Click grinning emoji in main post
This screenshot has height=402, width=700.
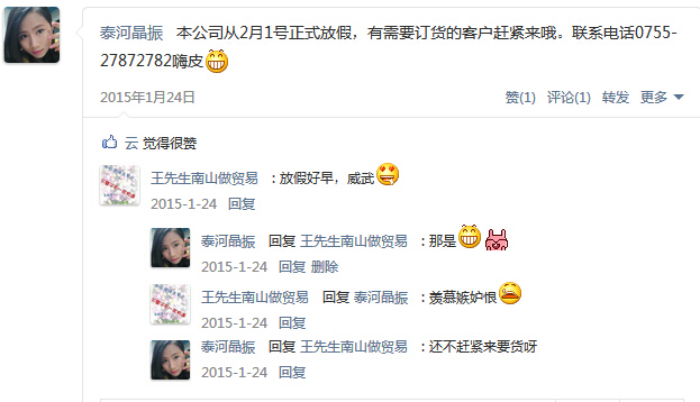(217, 61)
